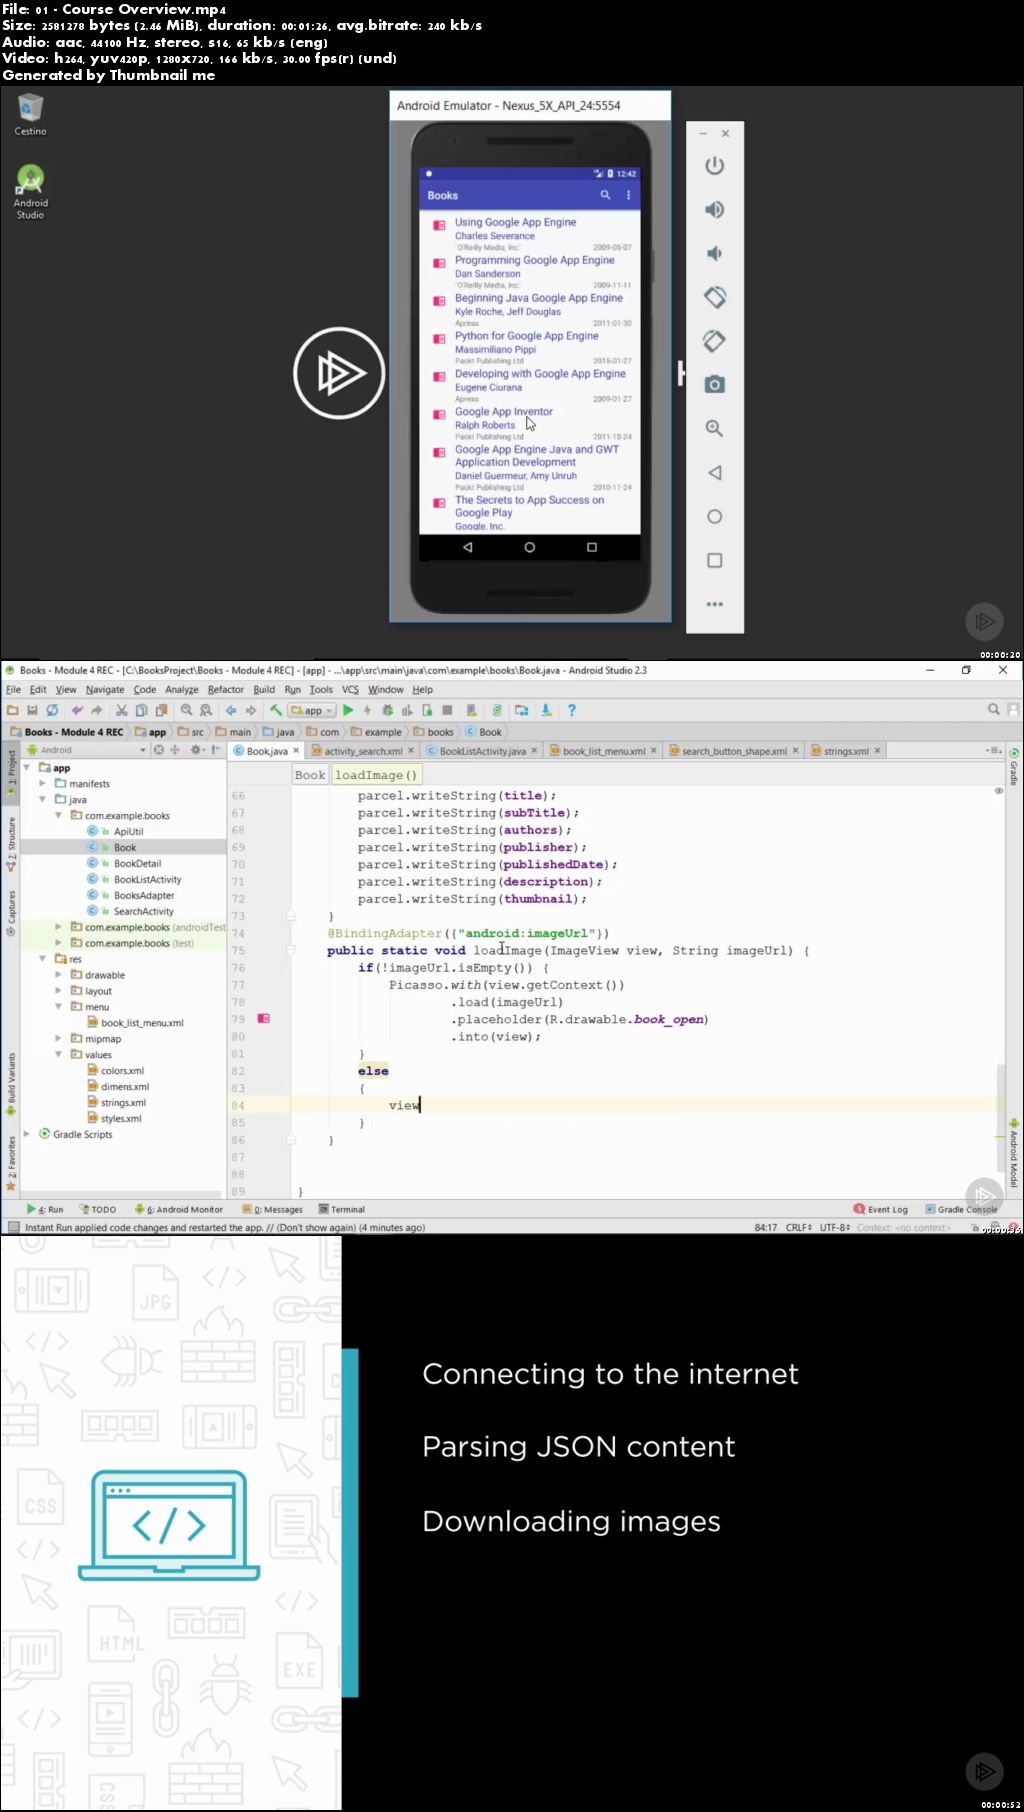Switch to the BookListActivity.java tab
Screen dimensions: 1024x1812
click(482, 751)
